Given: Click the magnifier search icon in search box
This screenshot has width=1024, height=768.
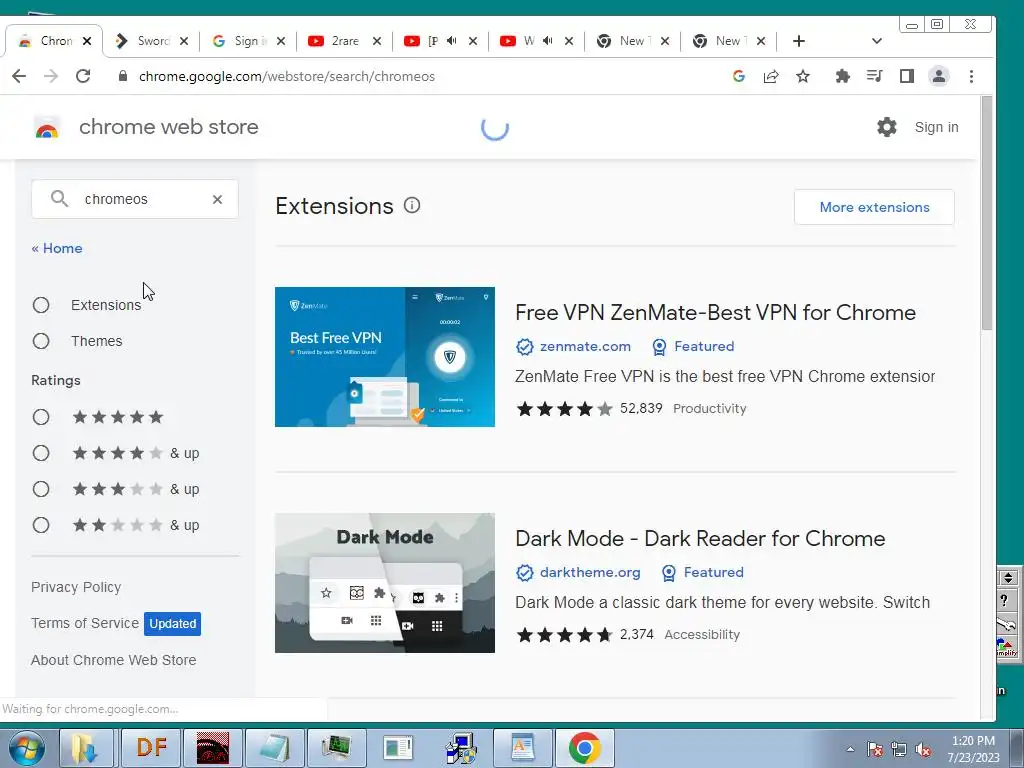Looking at the screenshot, I should (x=59, y=199).
